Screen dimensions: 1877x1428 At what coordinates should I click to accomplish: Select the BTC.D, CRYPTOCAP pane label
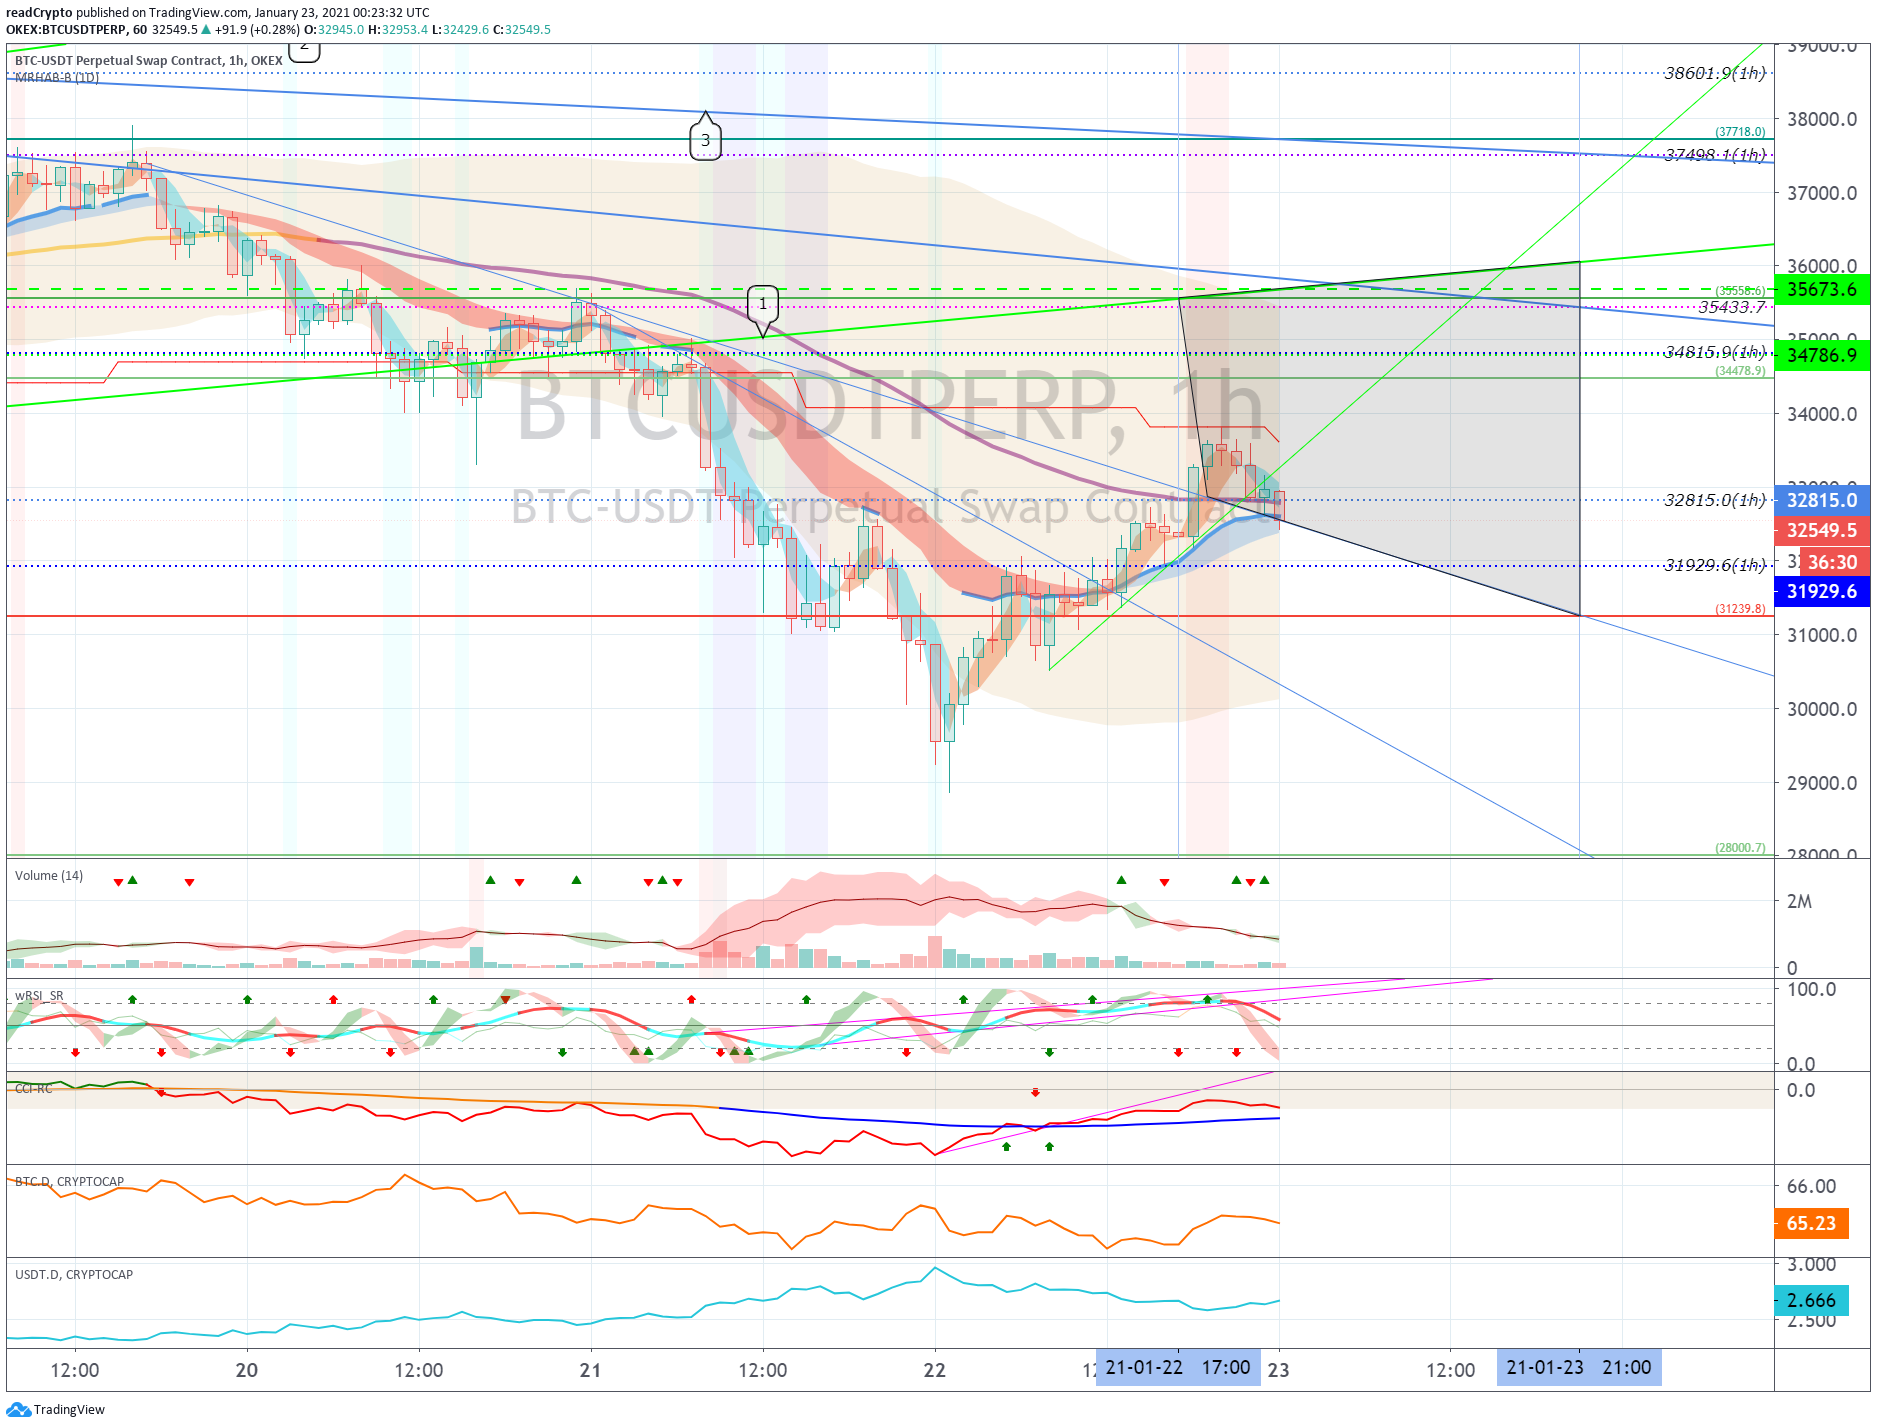tap(70, 1181)
